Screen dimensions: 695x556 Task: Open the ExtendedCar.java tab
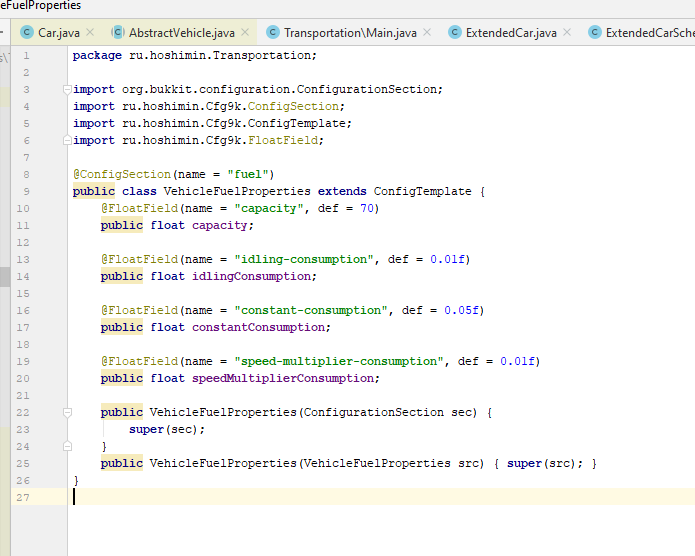click(510, 33)
